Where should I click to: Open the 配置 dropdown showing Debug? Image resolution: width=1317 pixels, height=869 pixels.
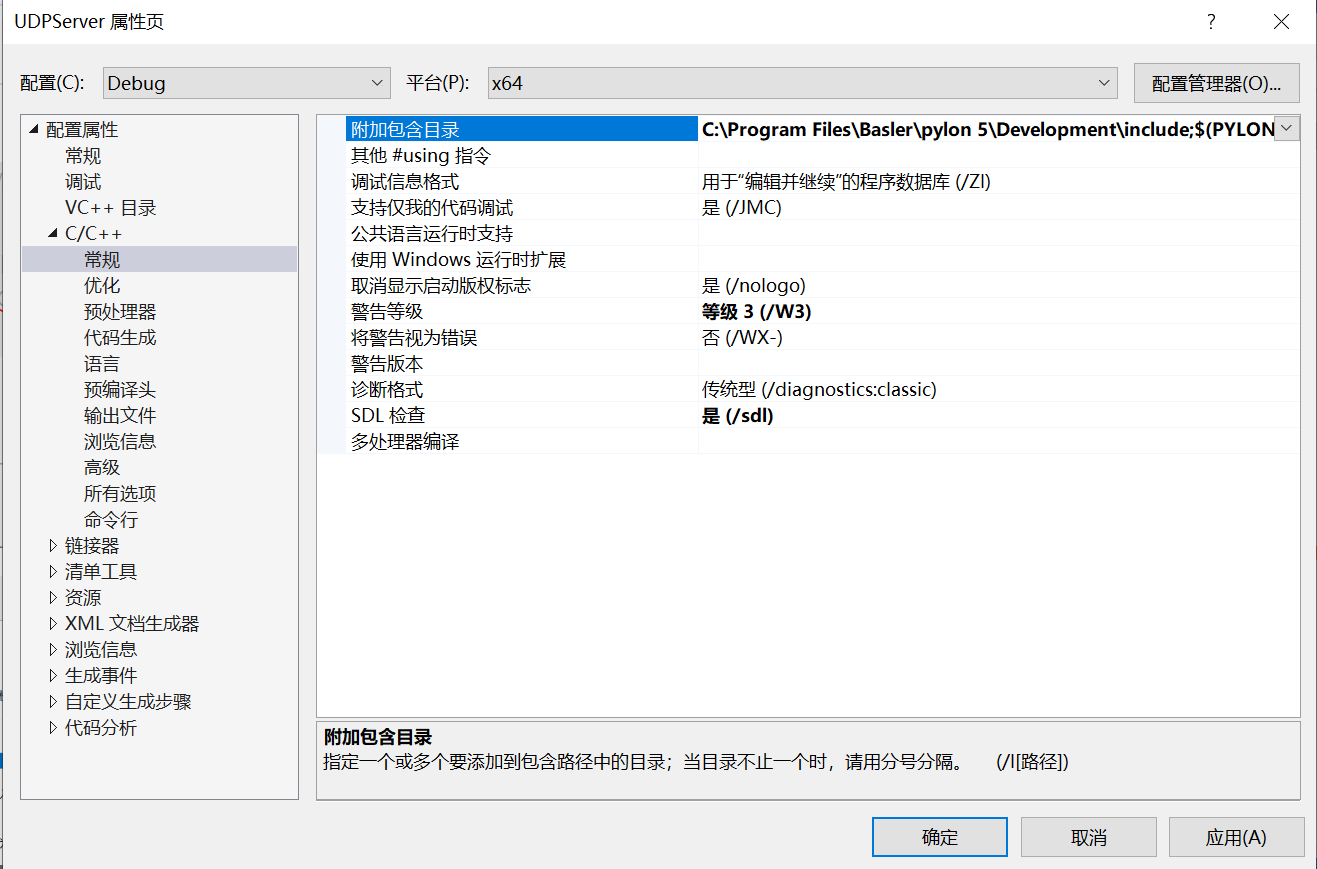click(x=376, y=83)
